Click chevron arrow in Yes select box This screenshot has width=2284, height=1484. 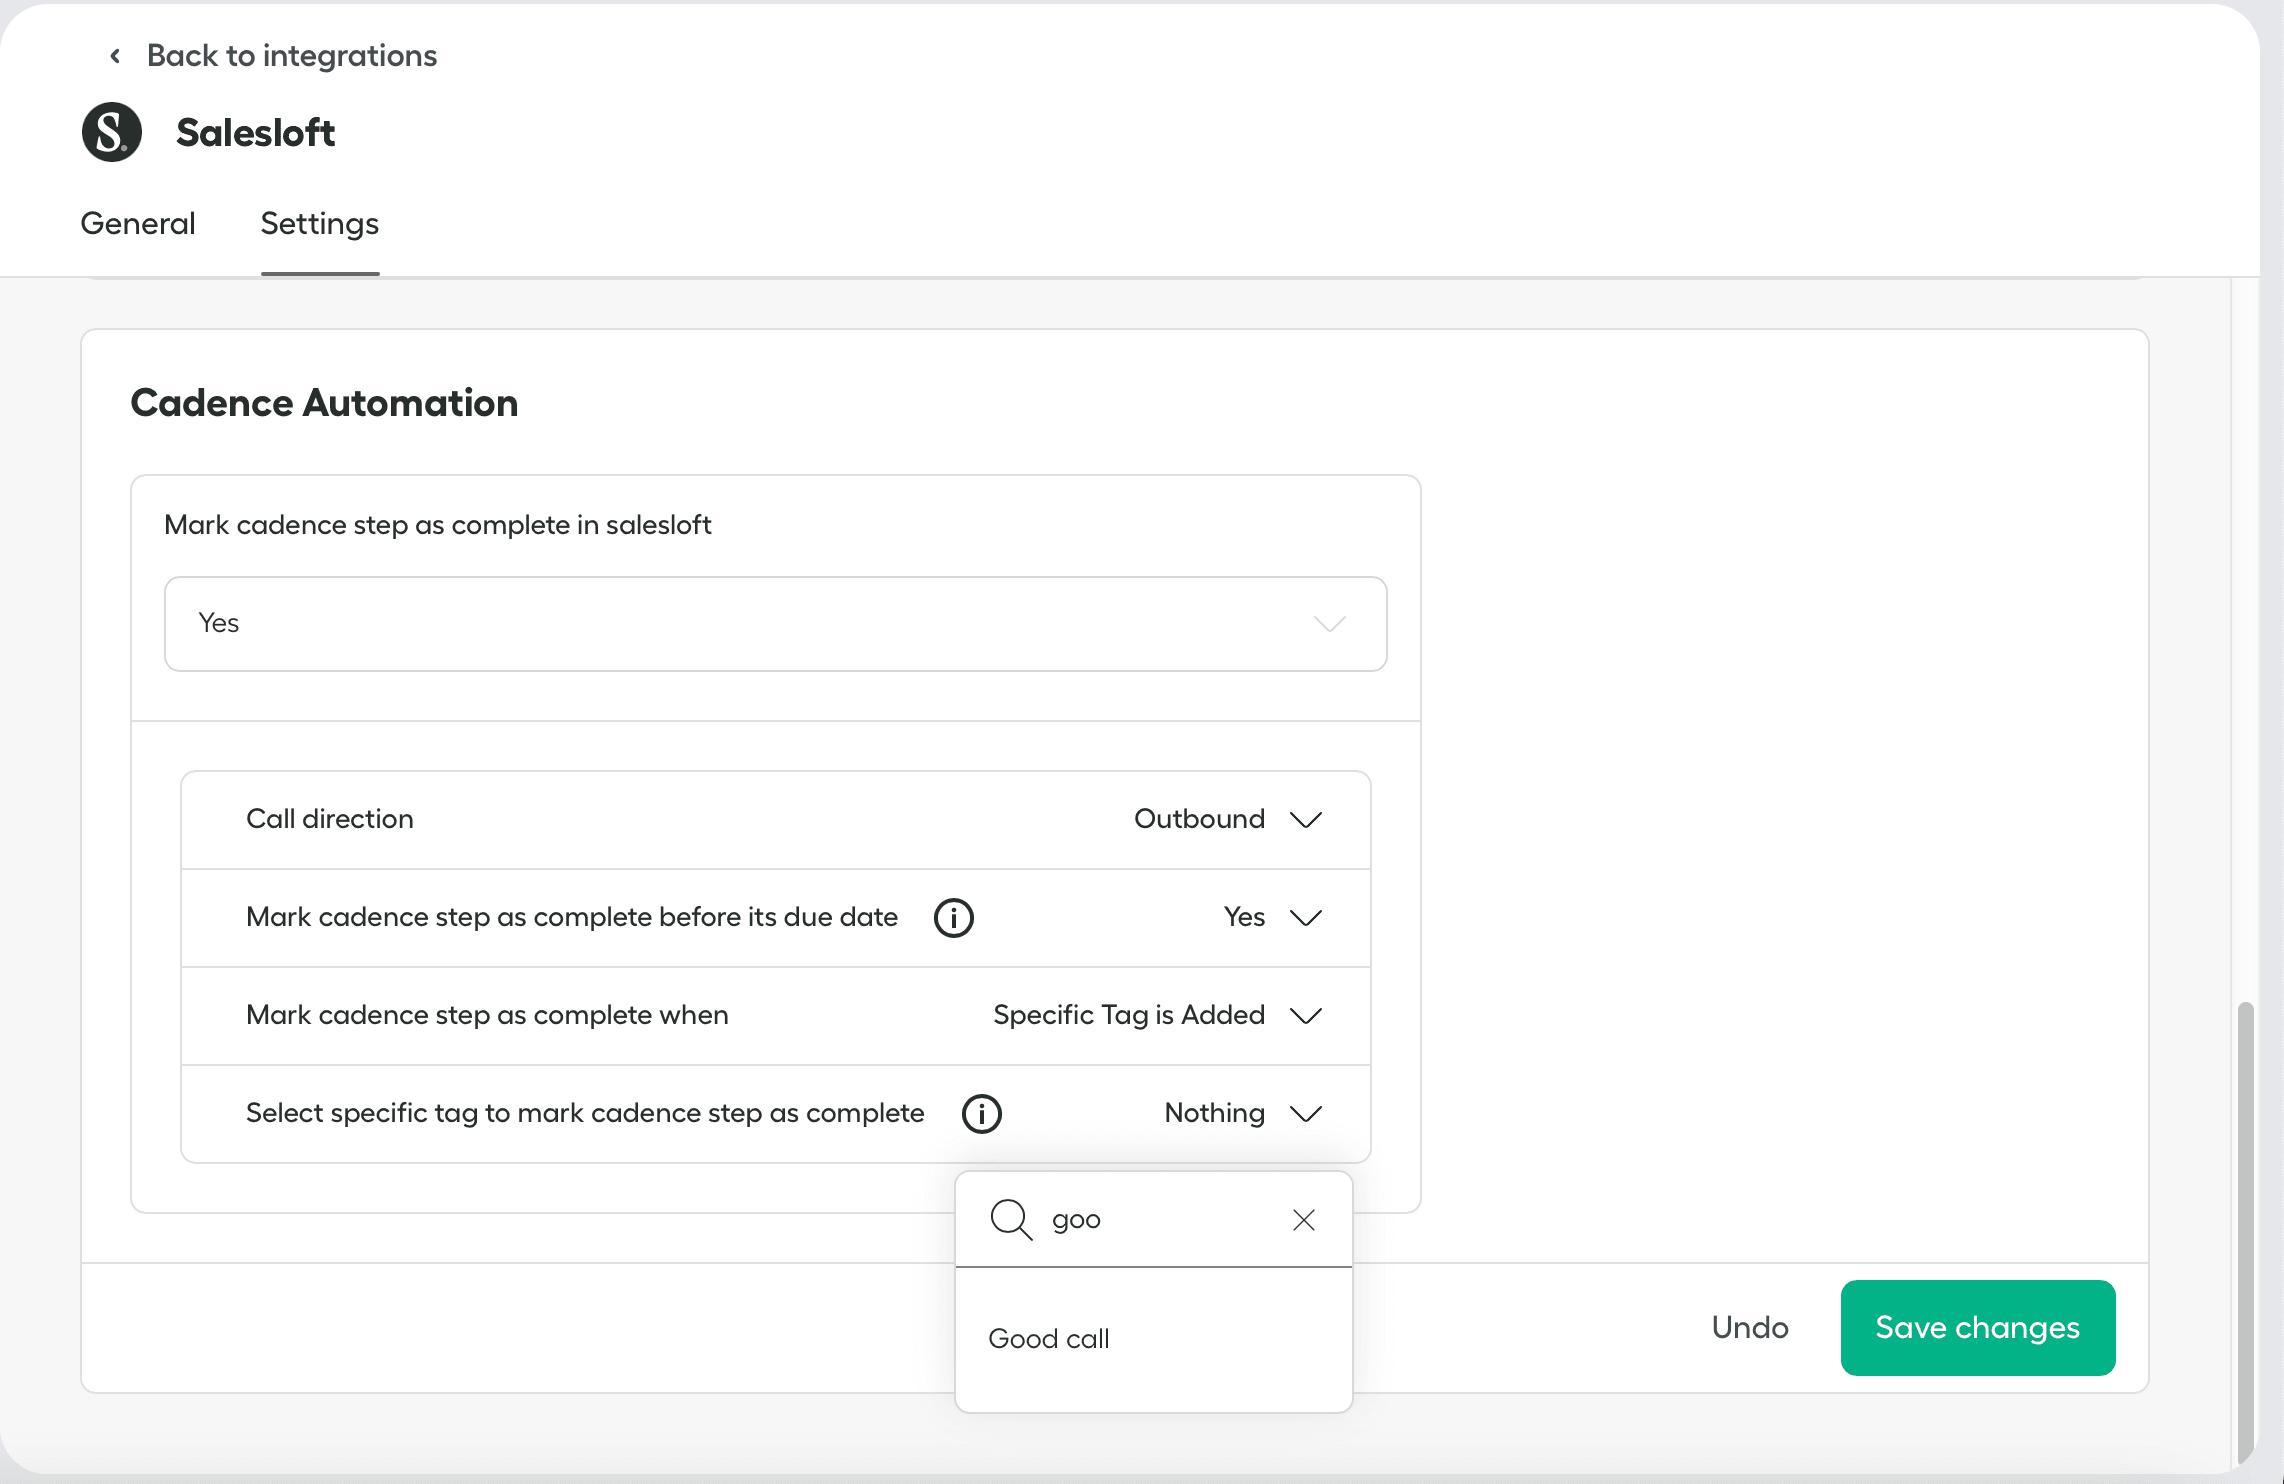1329,624
